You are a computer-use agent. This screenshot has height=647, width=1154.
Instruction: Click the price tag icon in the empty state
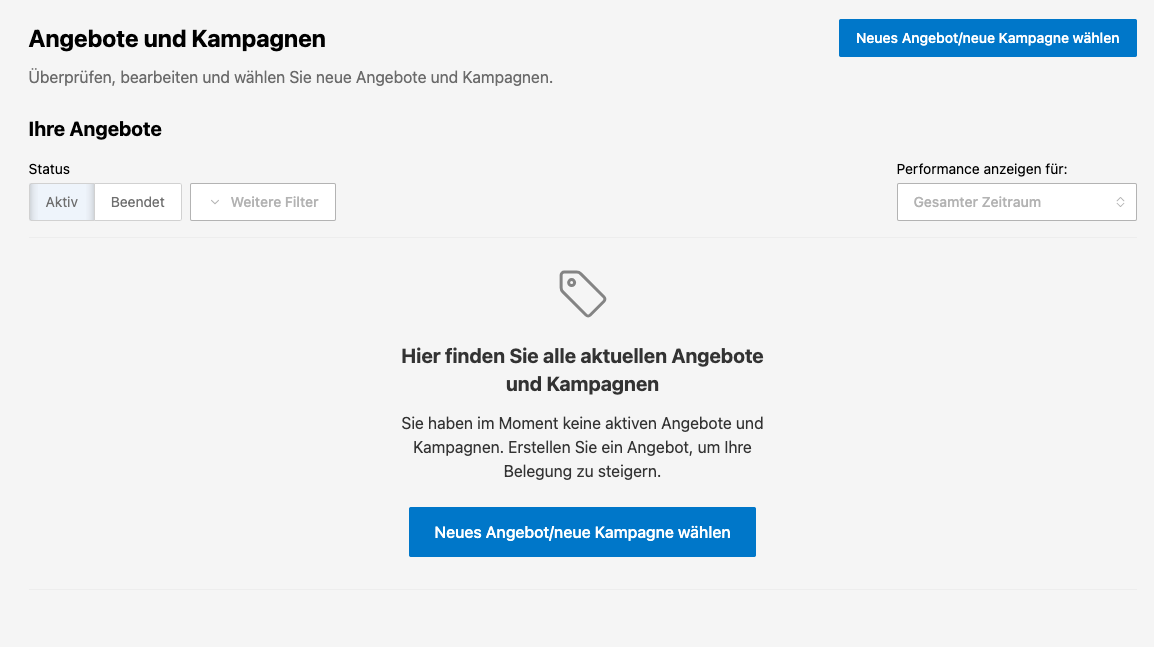(x=582, y=293)
